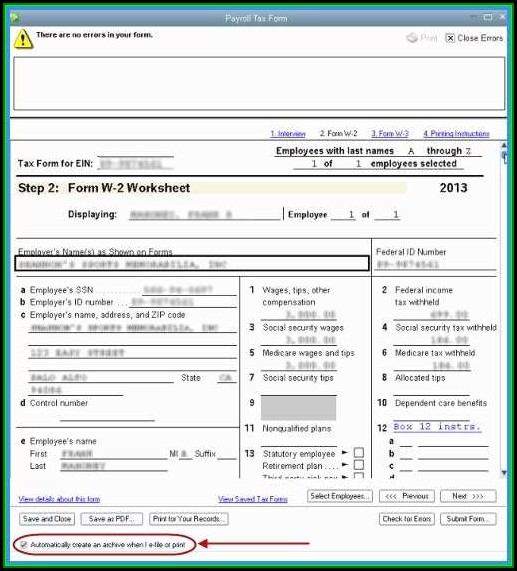Click the form scrollbar down arrow
The width and height of the screenshot is (517, 571).
pos(504,473)
